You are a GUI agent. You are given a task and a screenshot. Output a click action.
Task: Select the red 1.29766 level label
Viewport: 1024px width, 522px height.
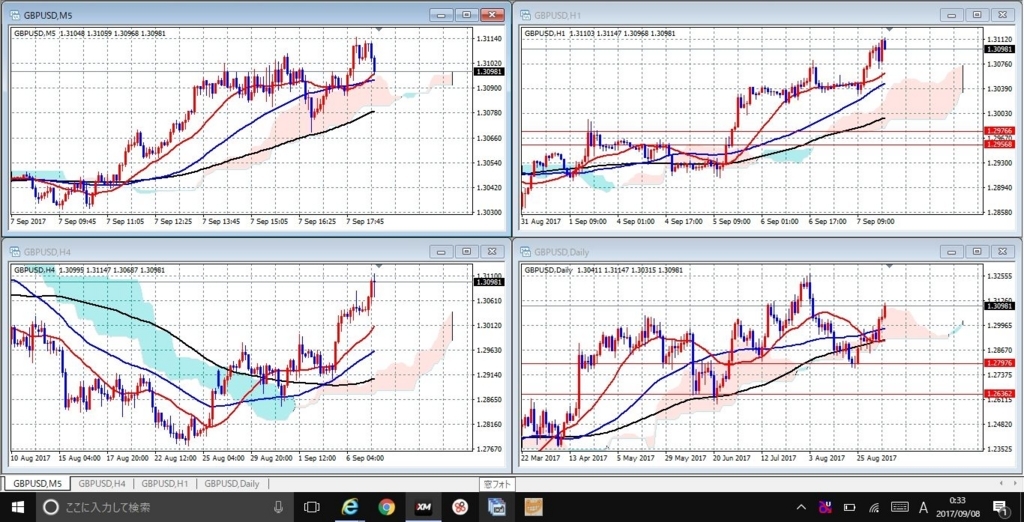[999, 132]
